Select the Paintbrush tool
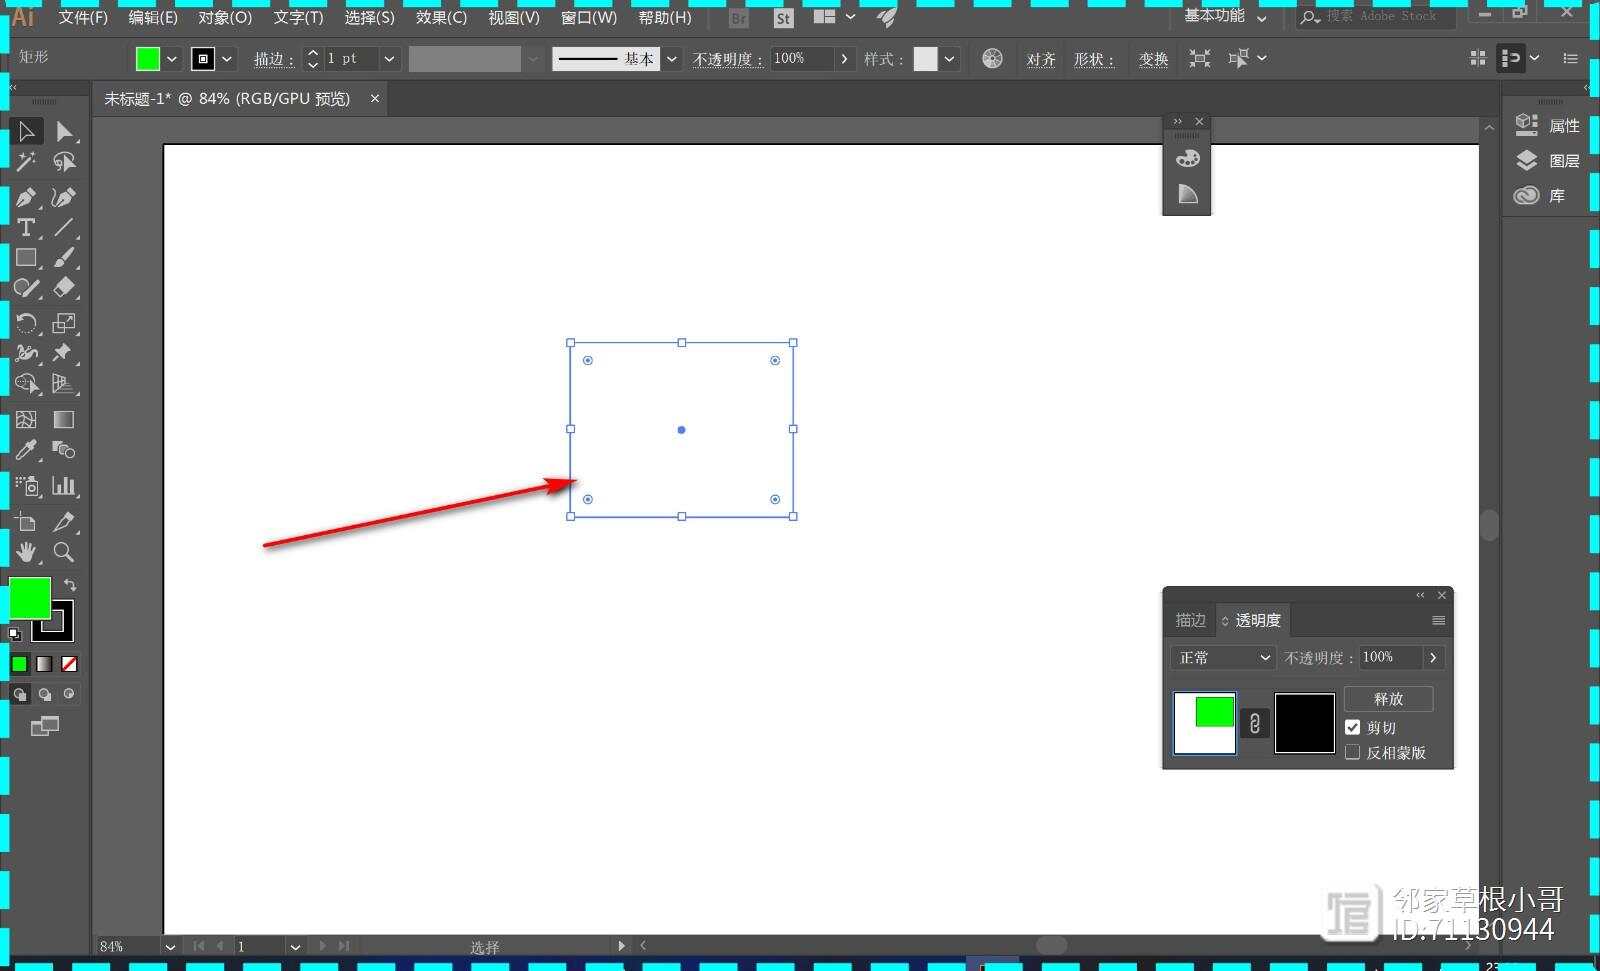This screenshot has width=1600, height=971. coord(64,257)
